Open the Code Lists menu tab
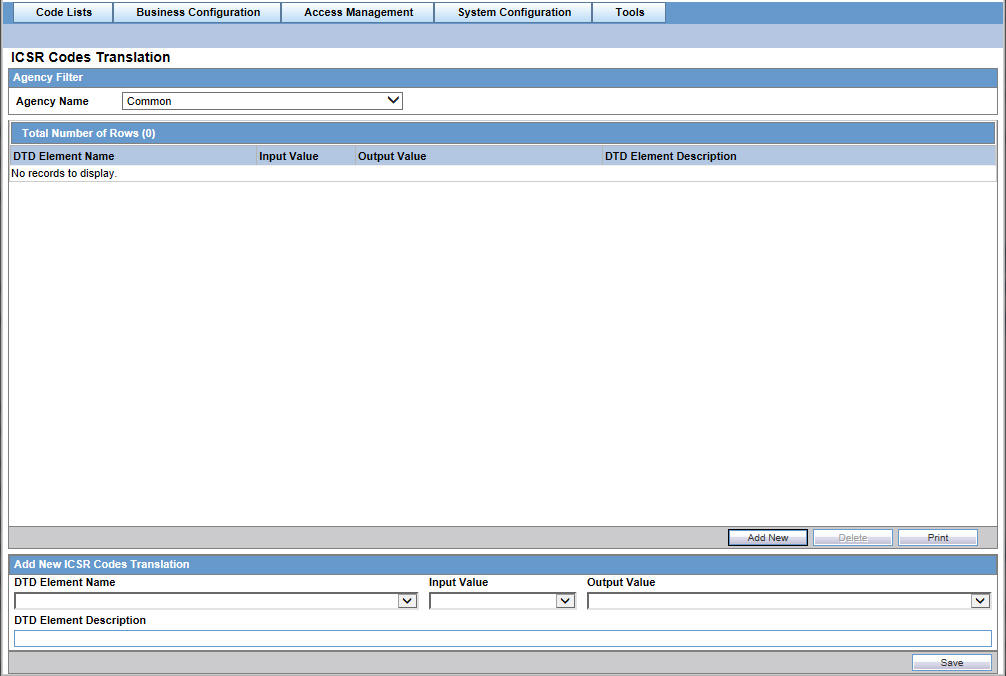1006x676 pixels. [x=64, y=12]
